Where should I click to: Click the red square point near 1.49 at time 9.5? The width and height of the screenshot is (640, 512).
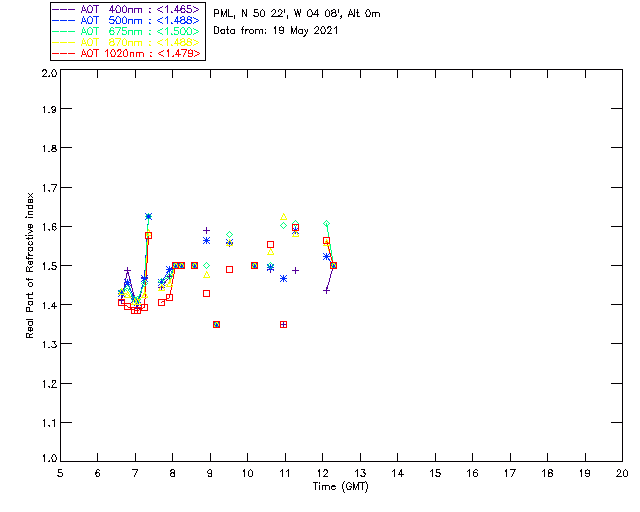(x=229, y=269)
